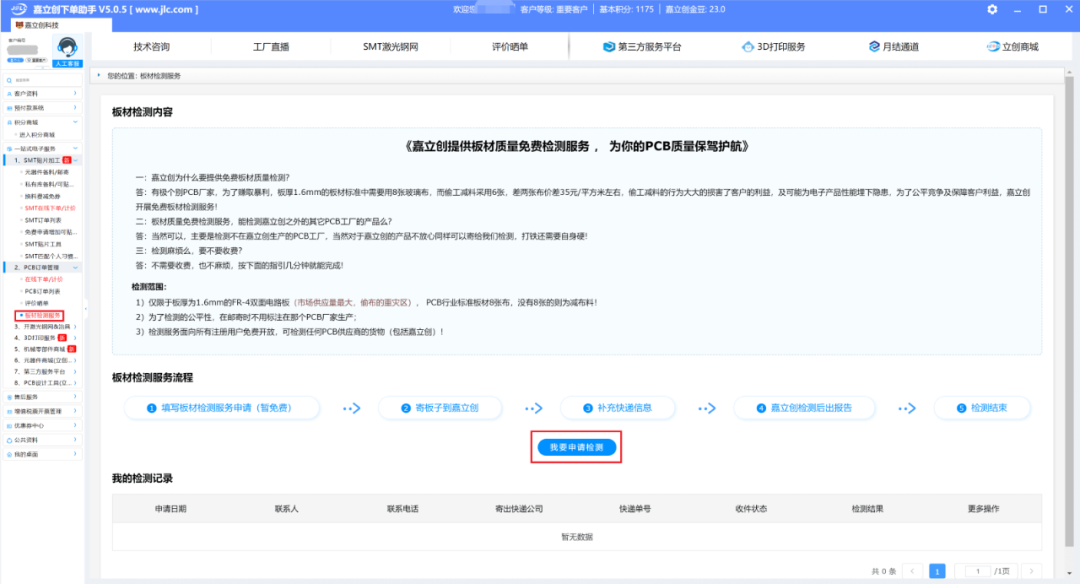Click the 我要申请检测 button
This screenshot has width=1080, height=584.
click(x=577, y=448)
